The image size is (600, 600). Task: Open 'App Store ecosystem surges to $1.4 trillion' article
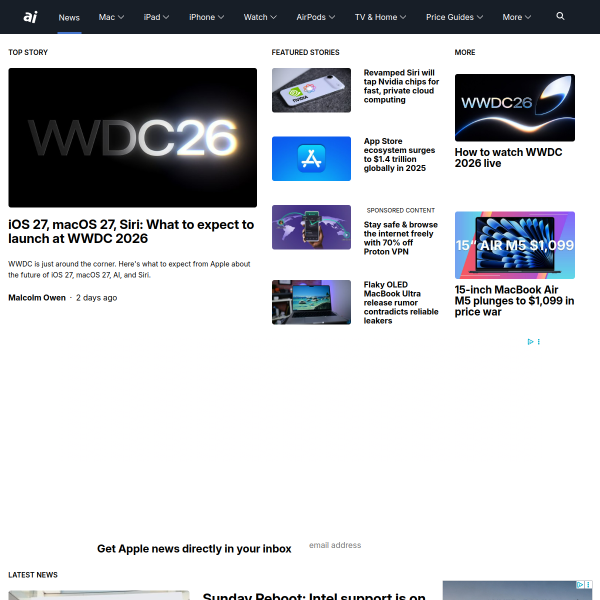tap(399, 155)
